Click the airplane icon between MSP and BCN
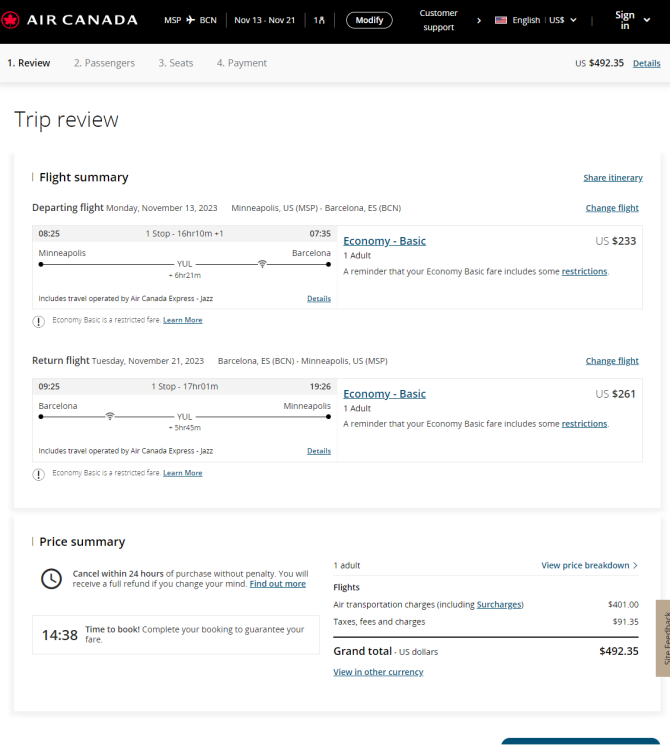Image resolution: width=670 pixels, height=745 pixels. tap(191, 20)
